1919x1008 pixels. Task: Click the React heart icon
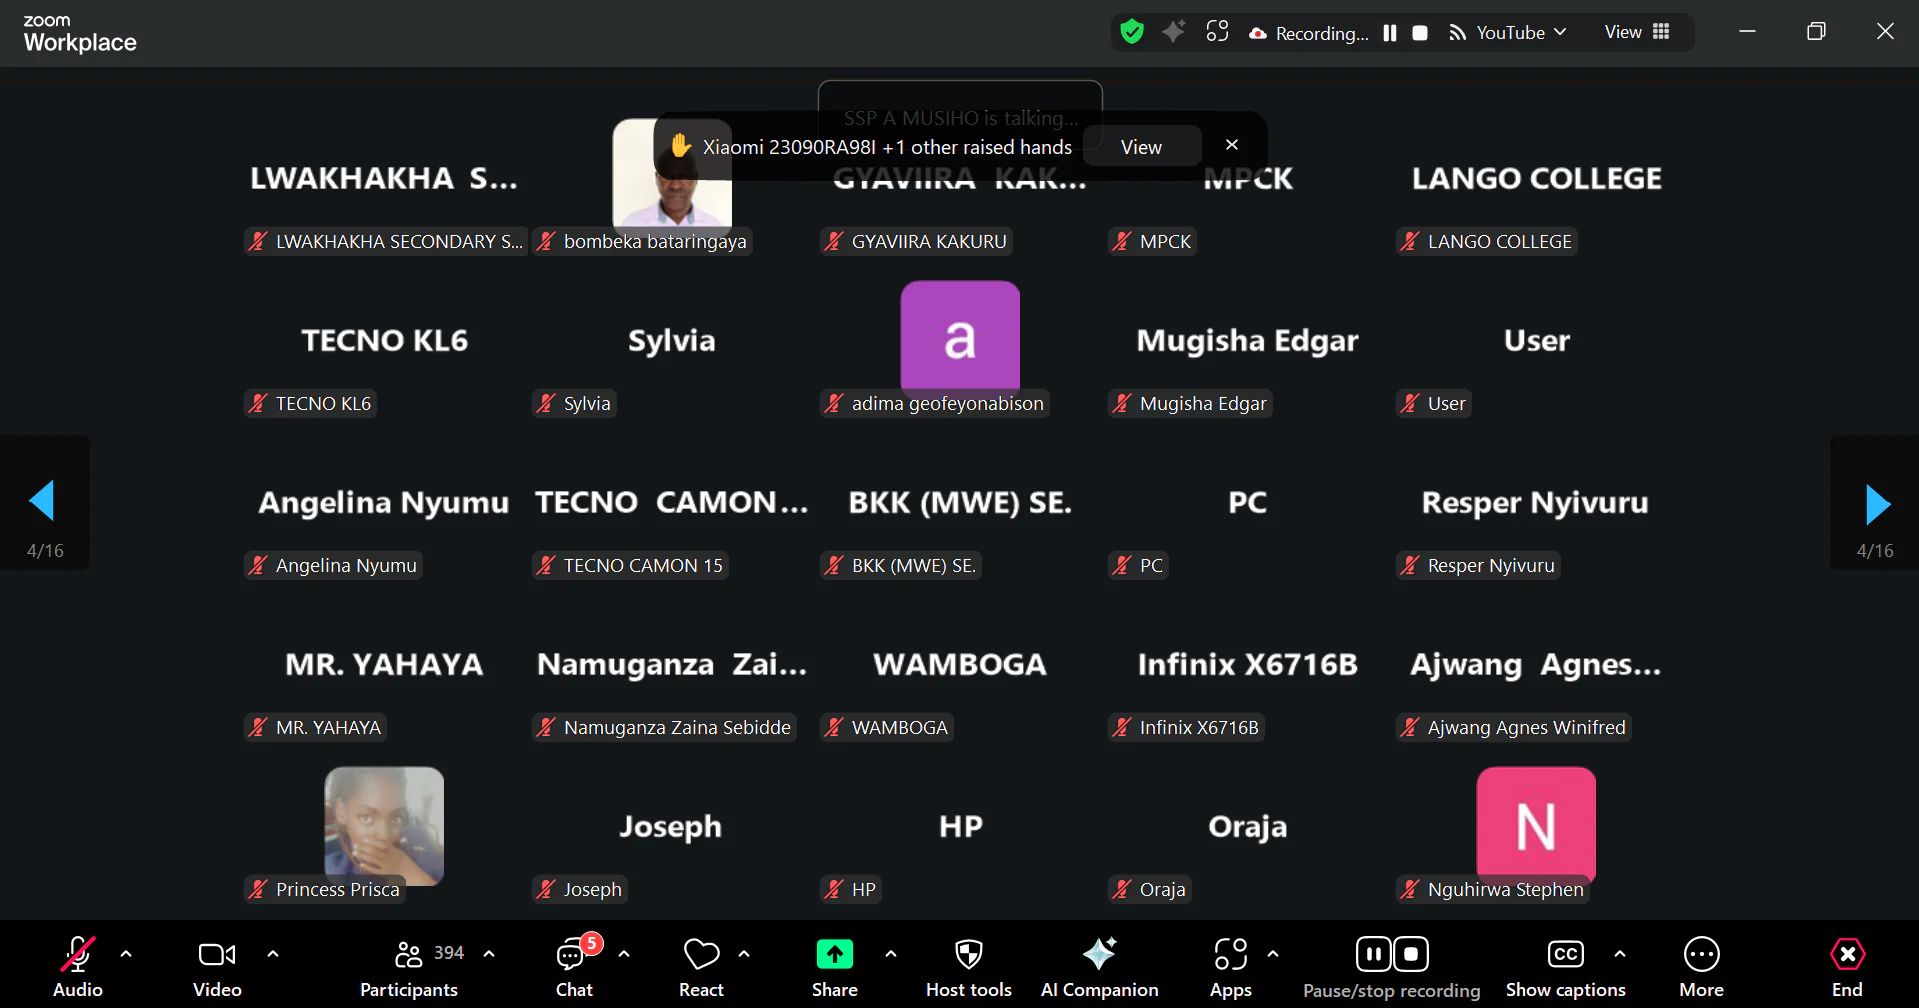pyautogui.click(x=701, y=955)
